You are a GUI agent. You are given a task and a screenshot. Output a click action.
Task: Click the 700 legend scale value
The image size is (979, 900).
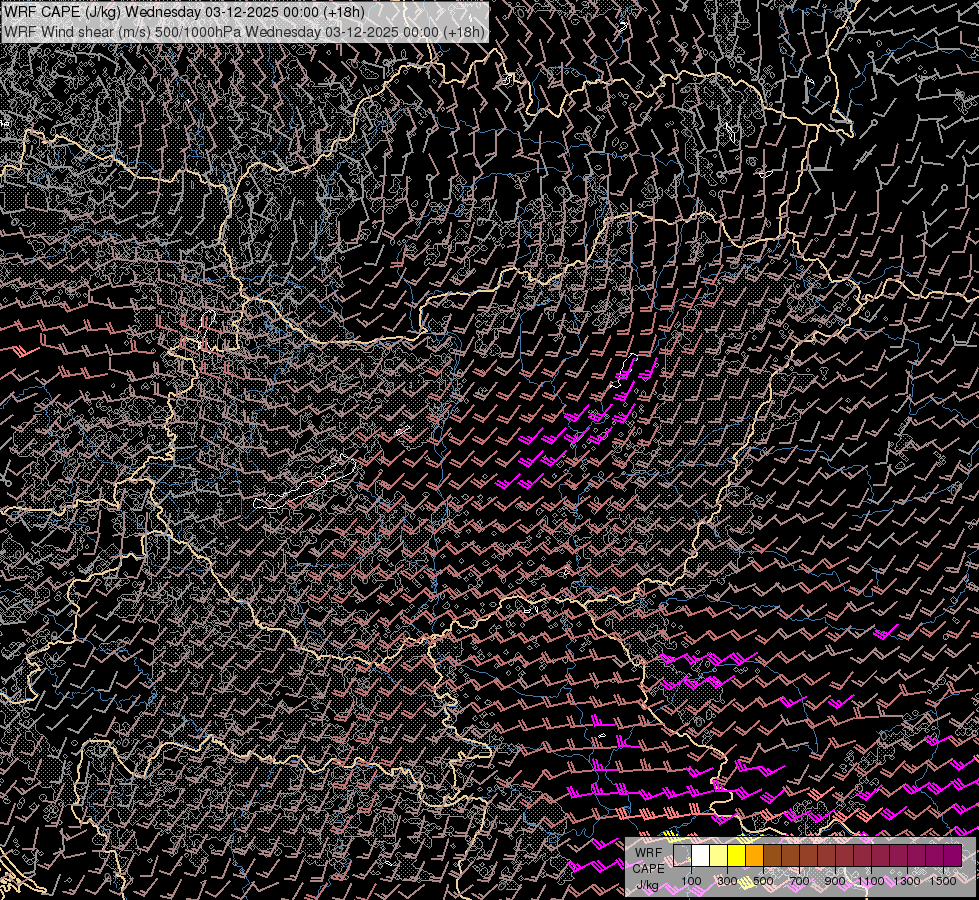[799, 881]
